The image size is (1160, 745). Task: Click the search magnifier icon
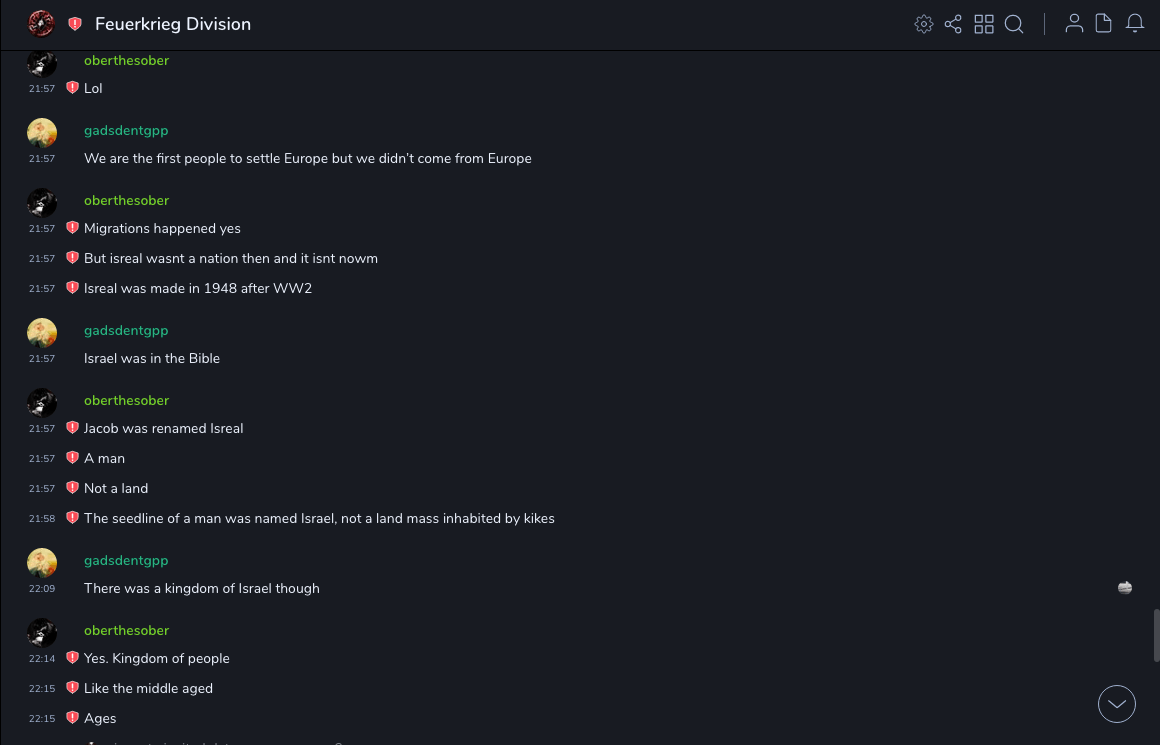[1014, 24]
